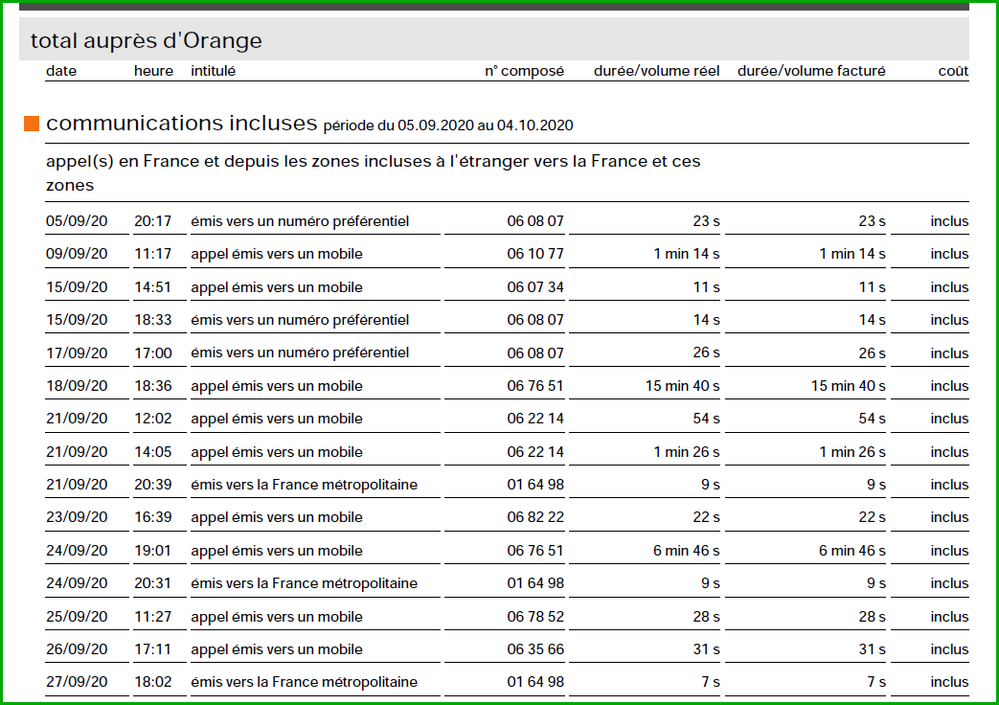Select time 14:51
Viewport: 999px width, 705px height.
point(153,287)
